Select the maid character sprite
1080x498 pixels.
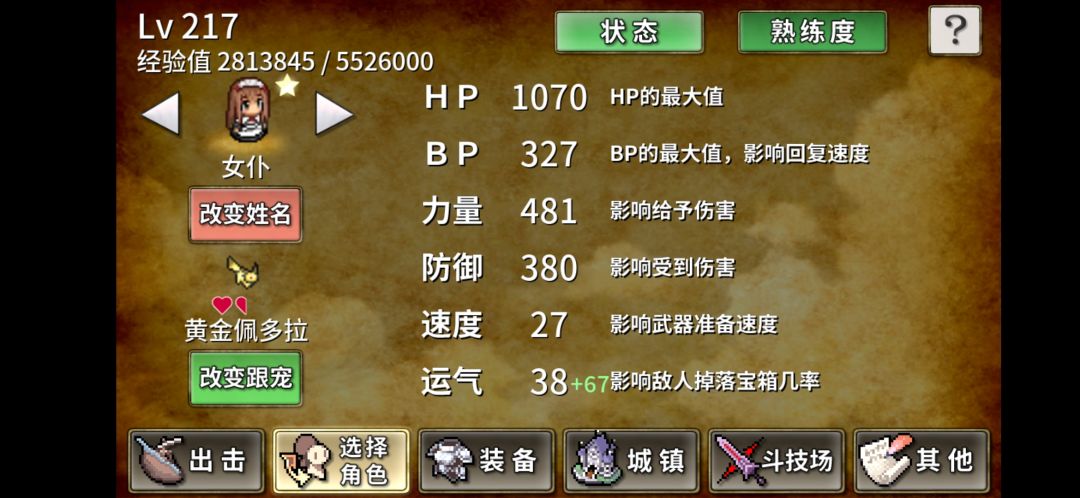247,110
